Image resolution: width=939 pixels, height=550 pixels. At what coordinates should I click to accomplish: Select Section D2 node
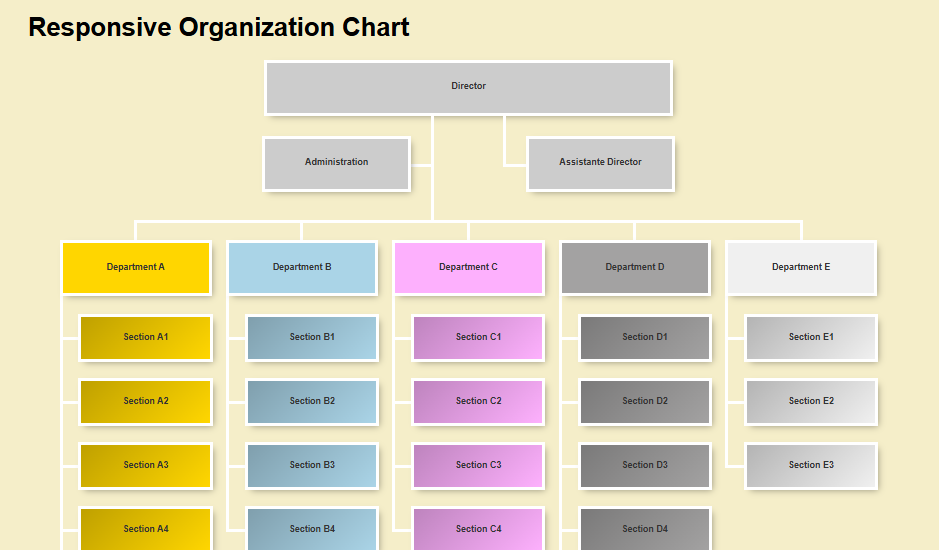[645, 402]
